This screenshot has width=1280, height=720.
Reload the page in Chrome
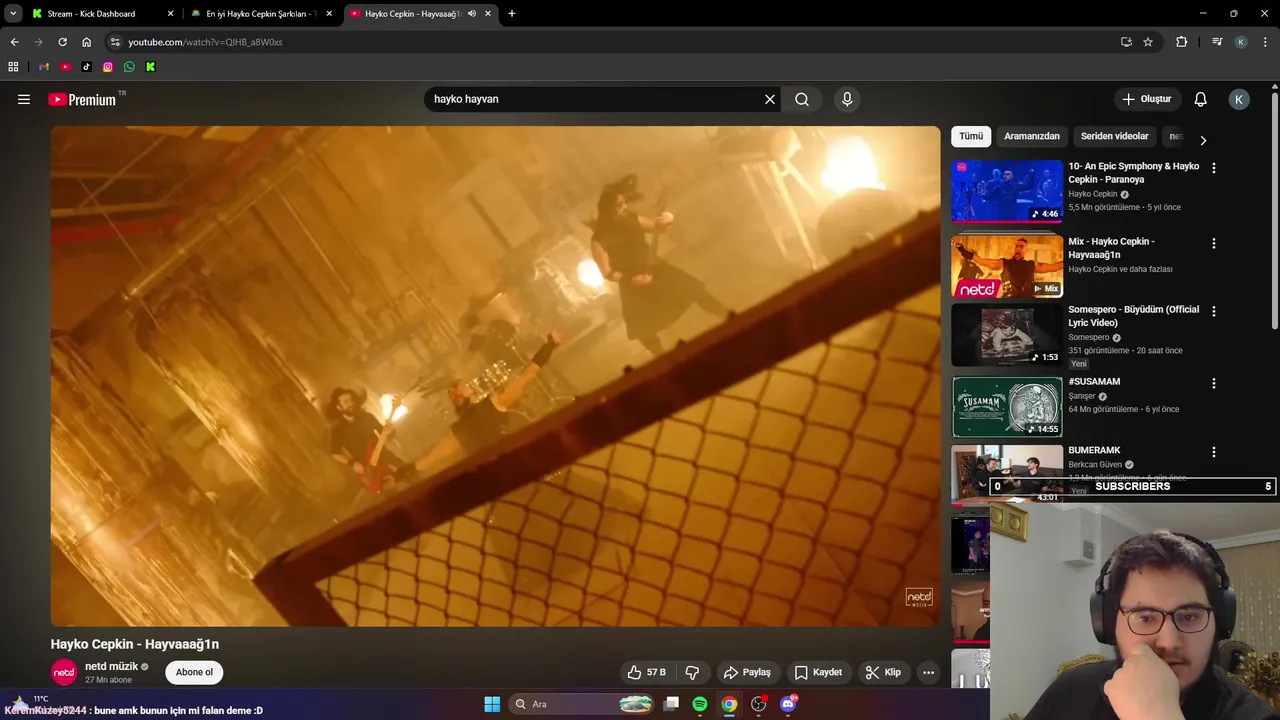(x=62, y=42)
